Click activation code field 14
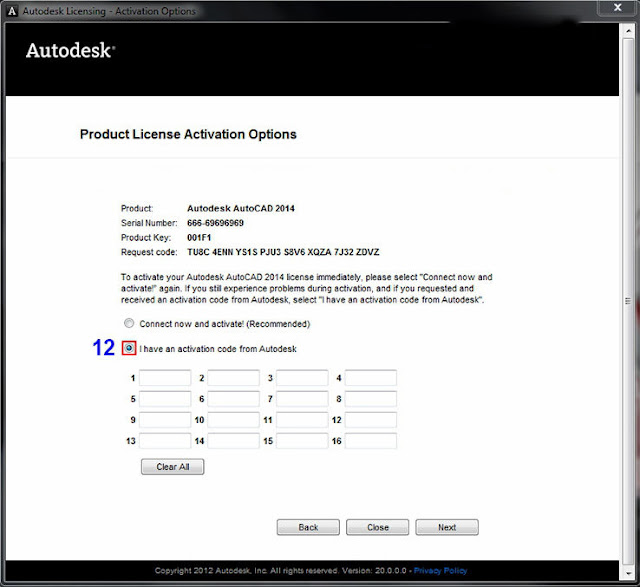This screenshot has width=640, height=587. pos(233,441)
